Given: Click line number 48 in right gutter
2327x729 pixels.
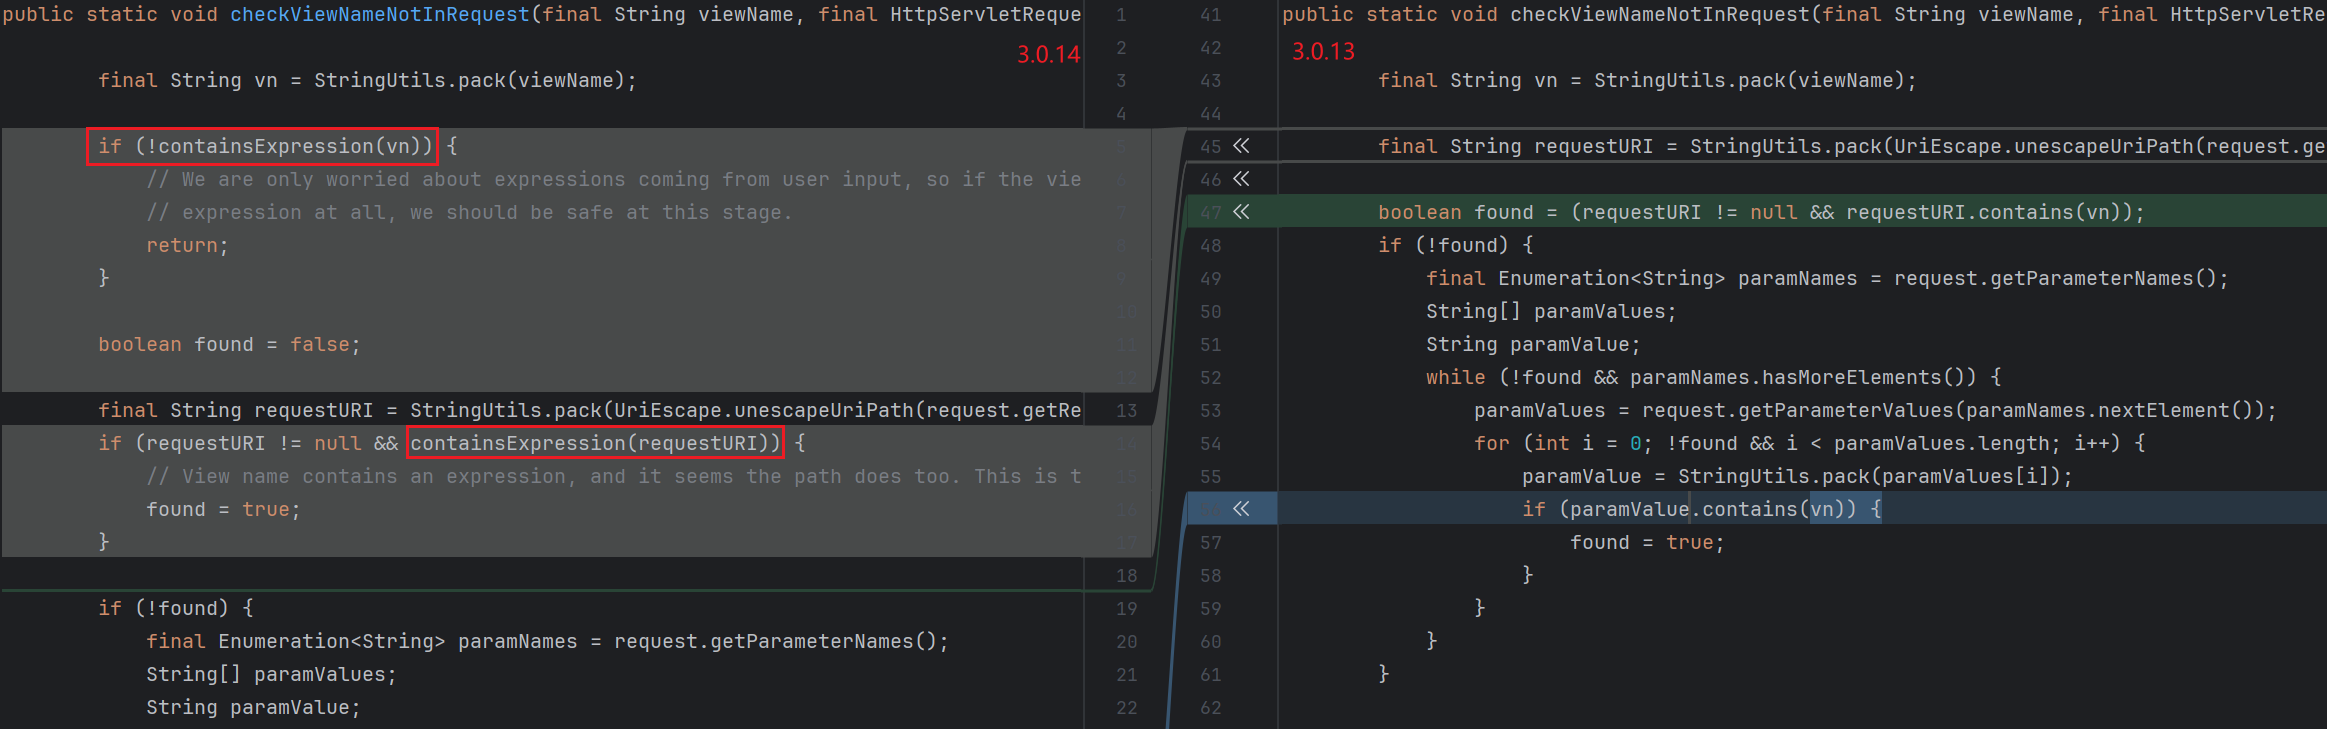Looking at the screenshot, I should [1211, 245].
